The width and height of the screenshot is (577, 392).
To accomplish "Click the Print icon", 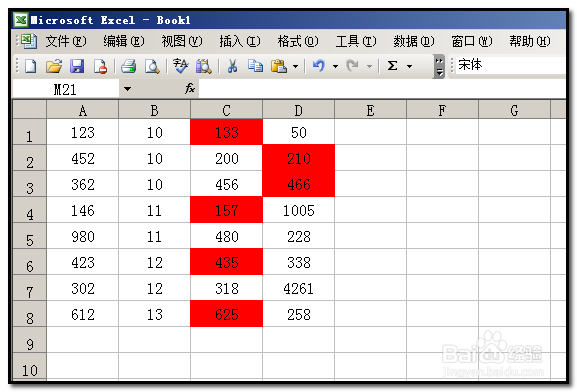I will pyautogui.click(x=128, y=66).
